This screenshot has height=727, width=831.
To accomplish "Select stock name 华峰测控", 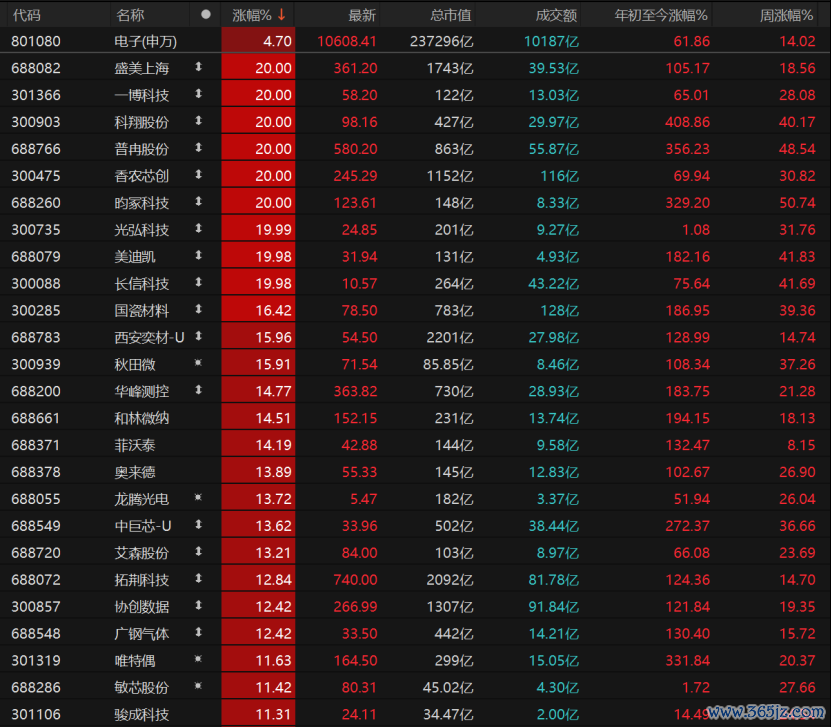I will pyautogui.click(x=142, y=392).
